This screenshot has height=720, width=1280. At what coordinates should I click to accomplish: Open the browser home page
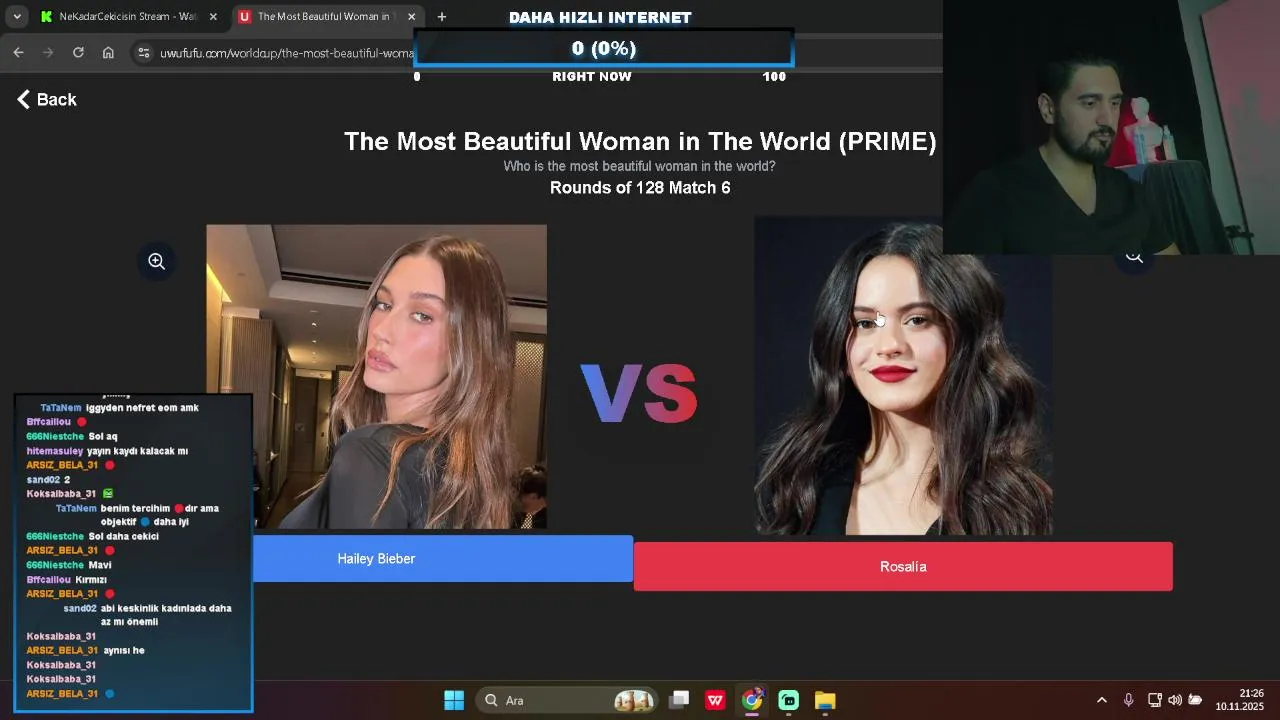(x=108, y=53)
